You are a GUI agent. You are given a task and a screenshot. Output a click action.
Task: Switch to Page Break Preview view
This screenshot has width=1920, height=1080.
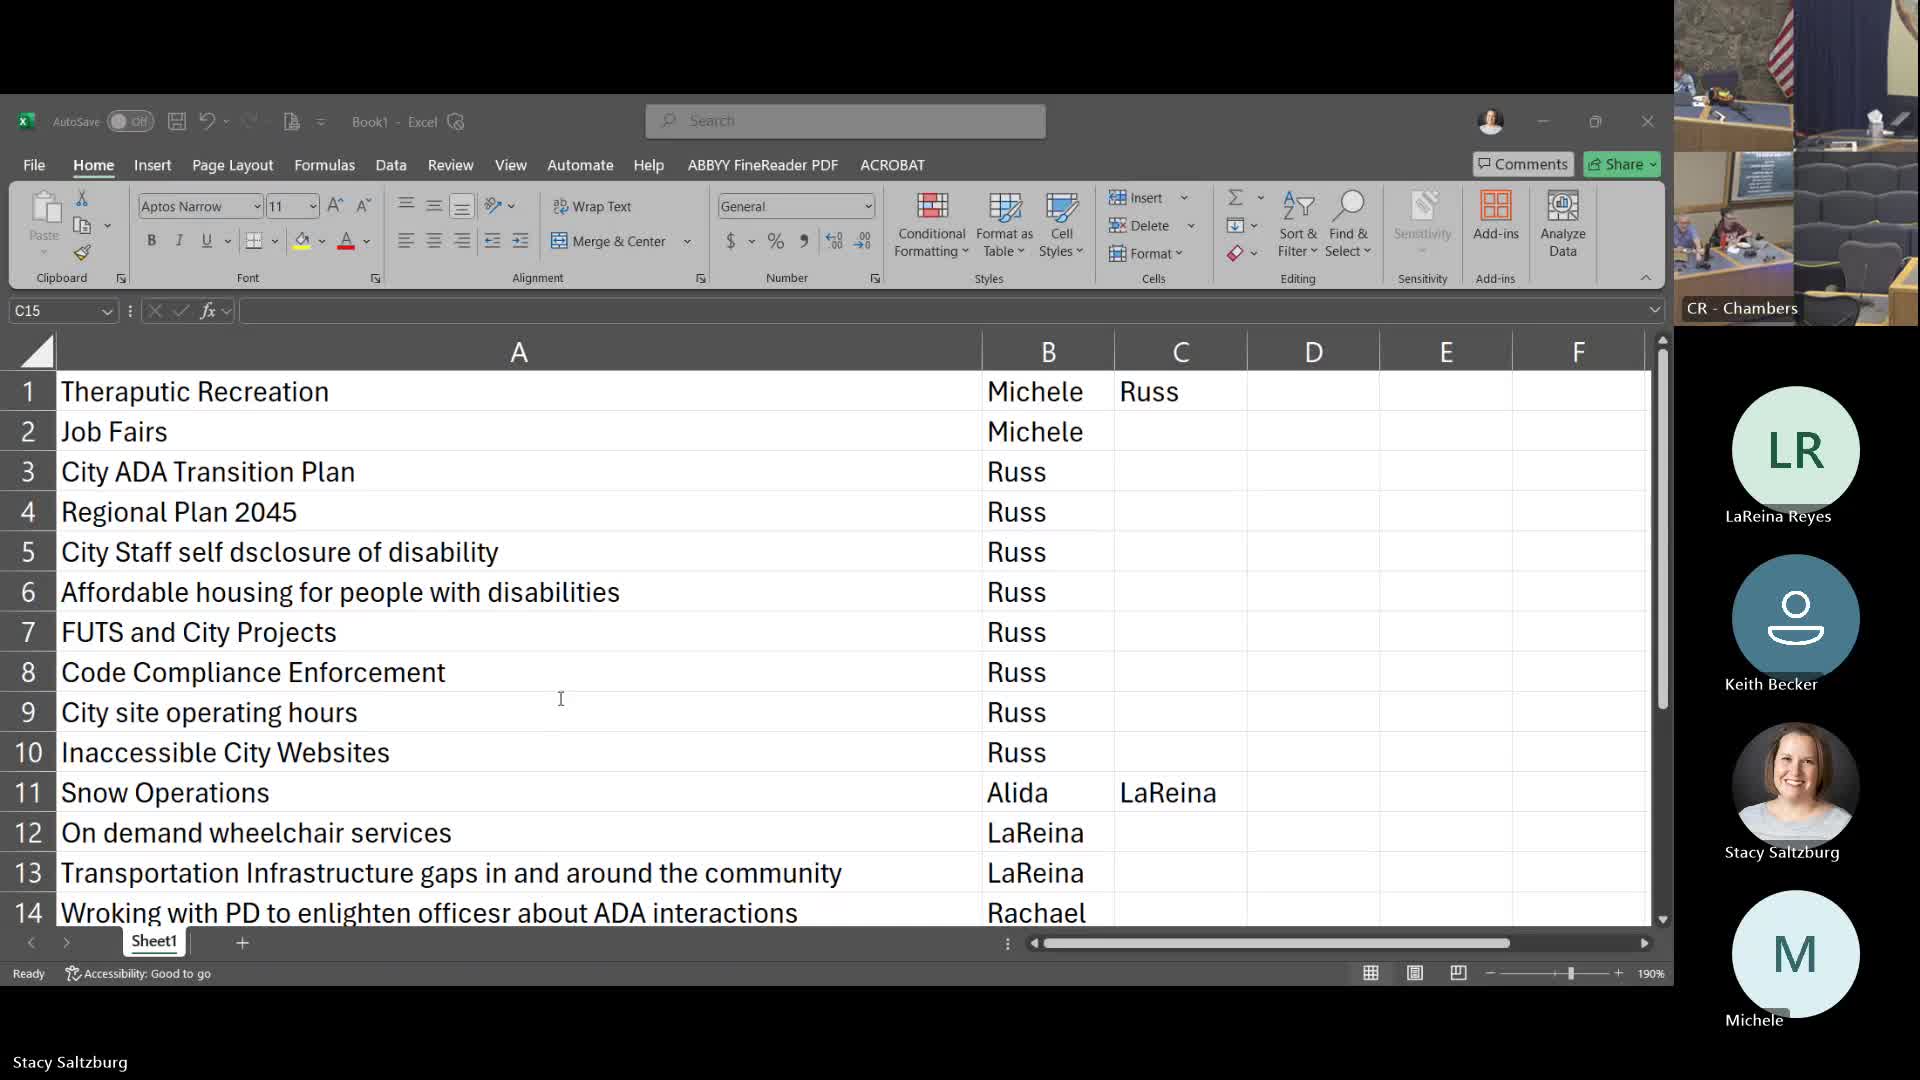tap(1458, 973)
